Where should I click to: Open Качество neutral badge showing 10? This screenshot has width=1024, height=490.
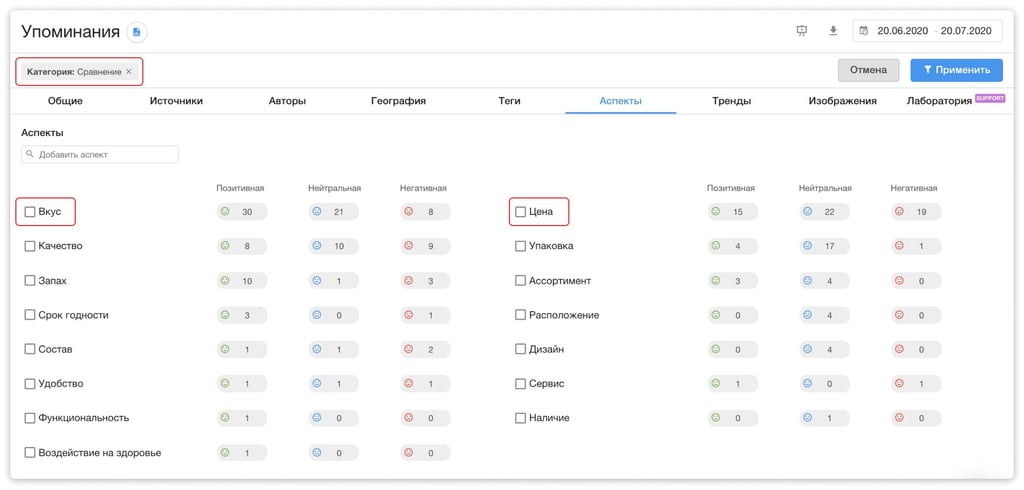[x=334, y=246]
